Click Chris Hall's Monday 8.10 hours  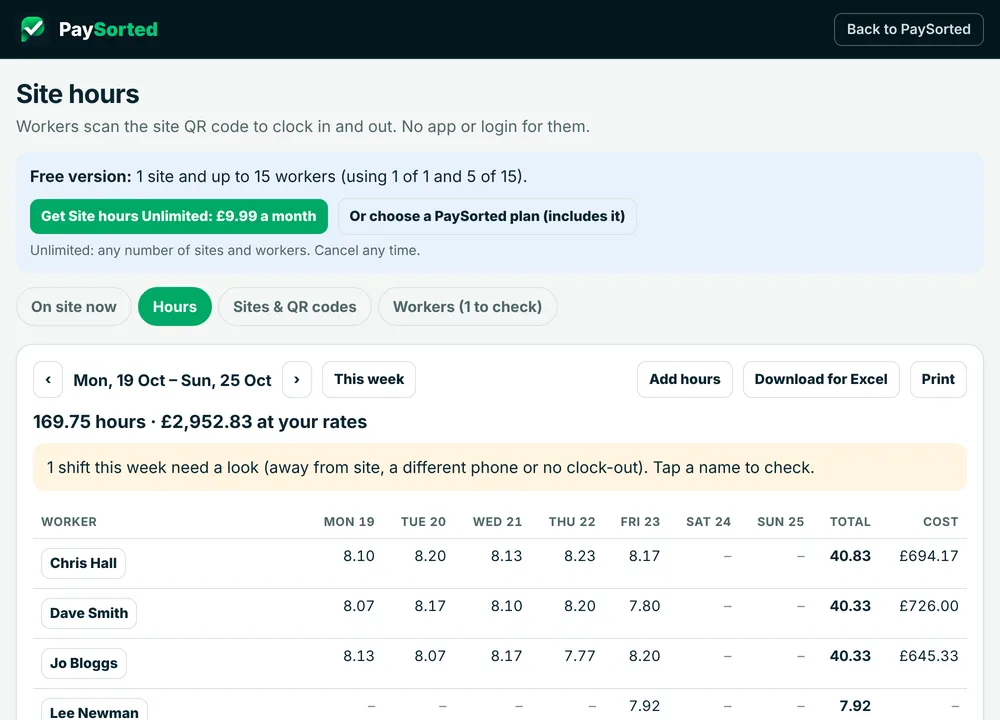point(359,556)
